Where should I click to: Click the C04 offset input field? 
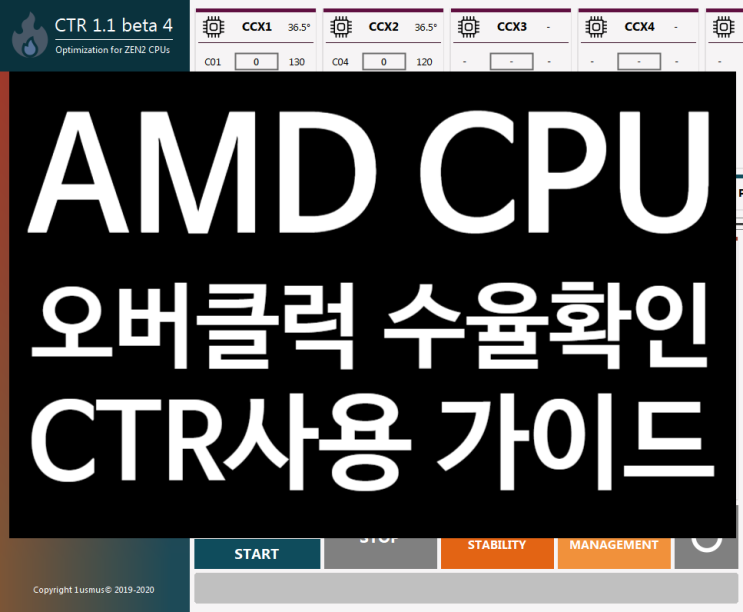click(384, 62)
